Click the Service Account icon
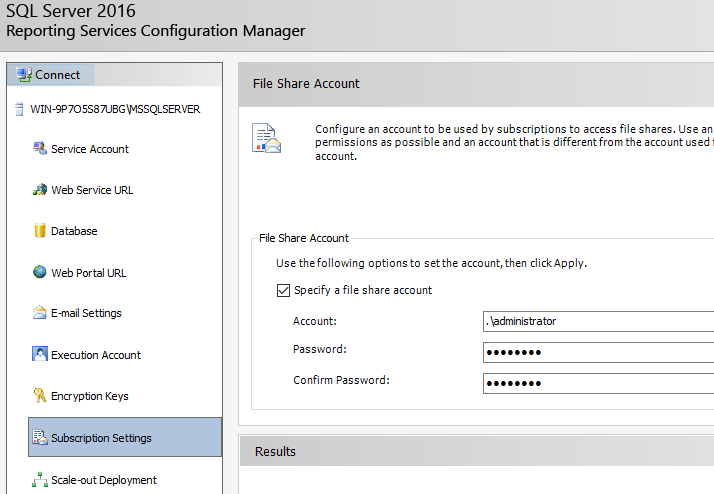Viewport: 714px width, 494px height. coord(40,149)
